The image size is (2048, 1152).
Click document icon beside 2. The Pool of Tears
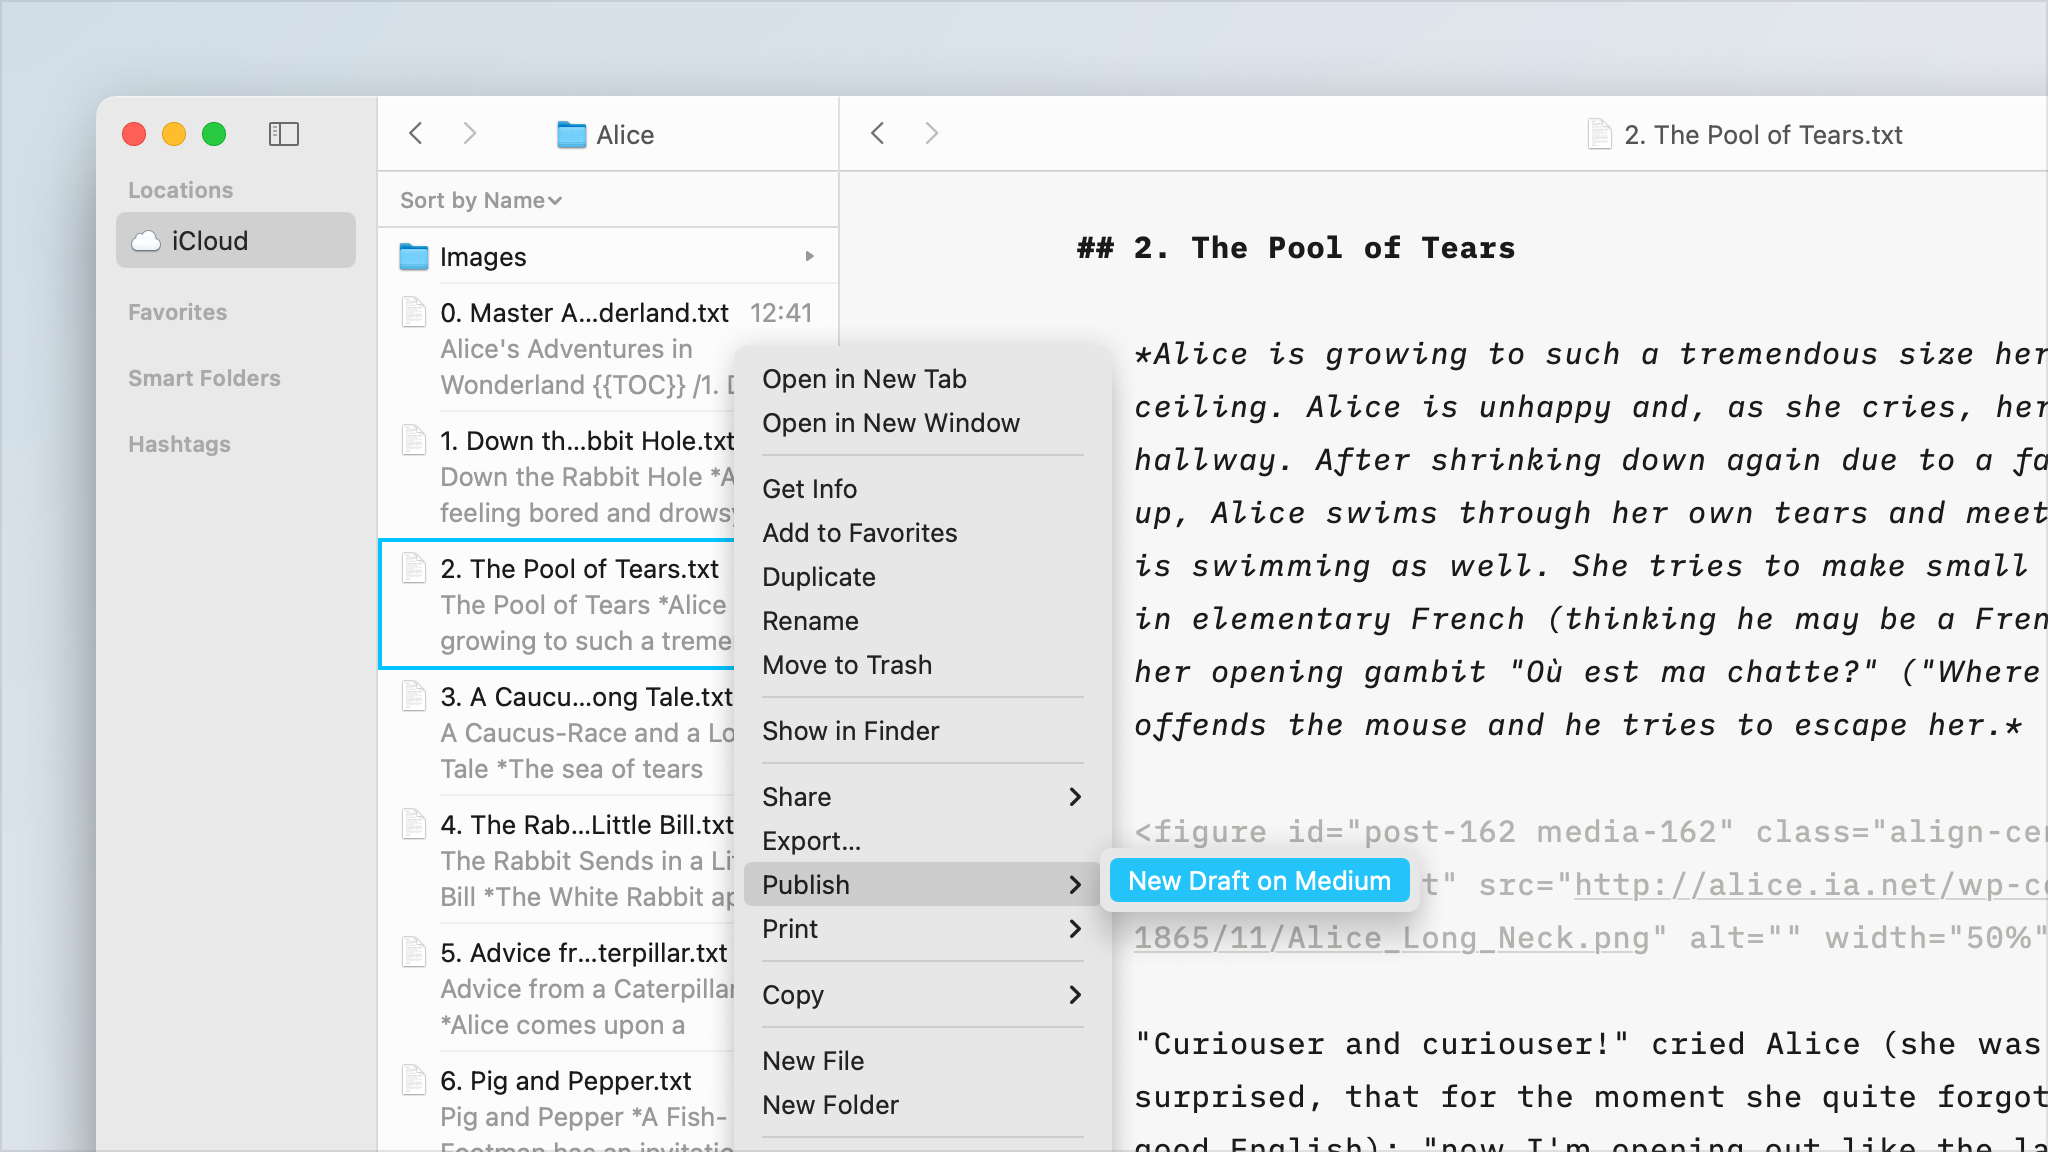point(414,568)
